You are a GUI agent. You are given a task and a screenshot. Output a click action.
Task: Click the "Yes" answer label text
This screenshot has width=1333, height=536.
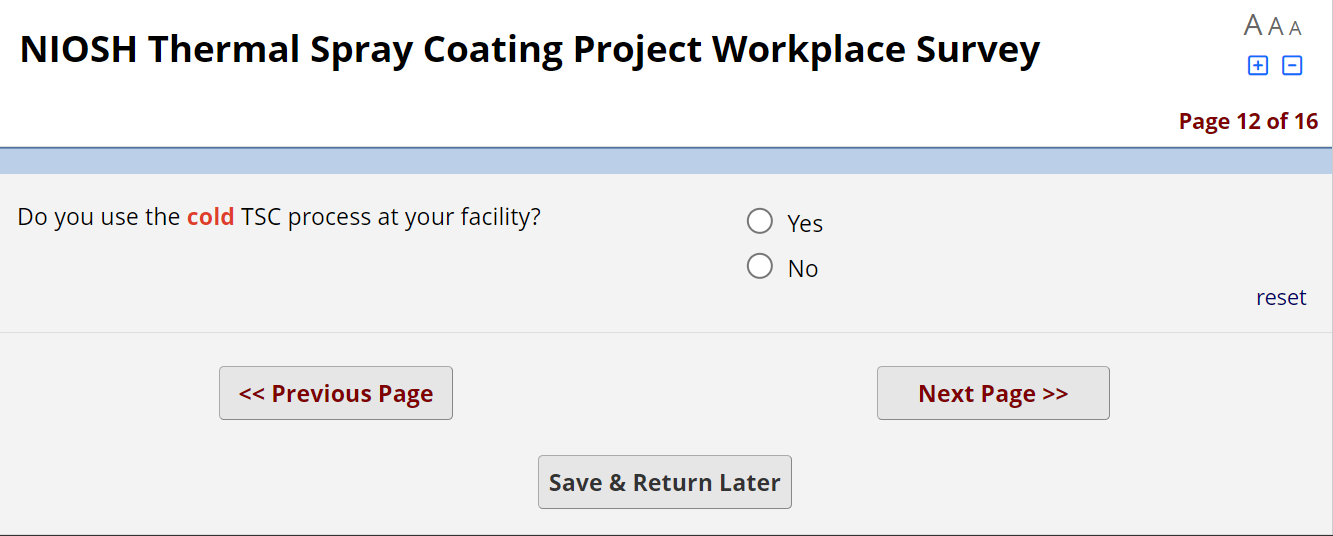pyautogui.click(x=805, y=223)
